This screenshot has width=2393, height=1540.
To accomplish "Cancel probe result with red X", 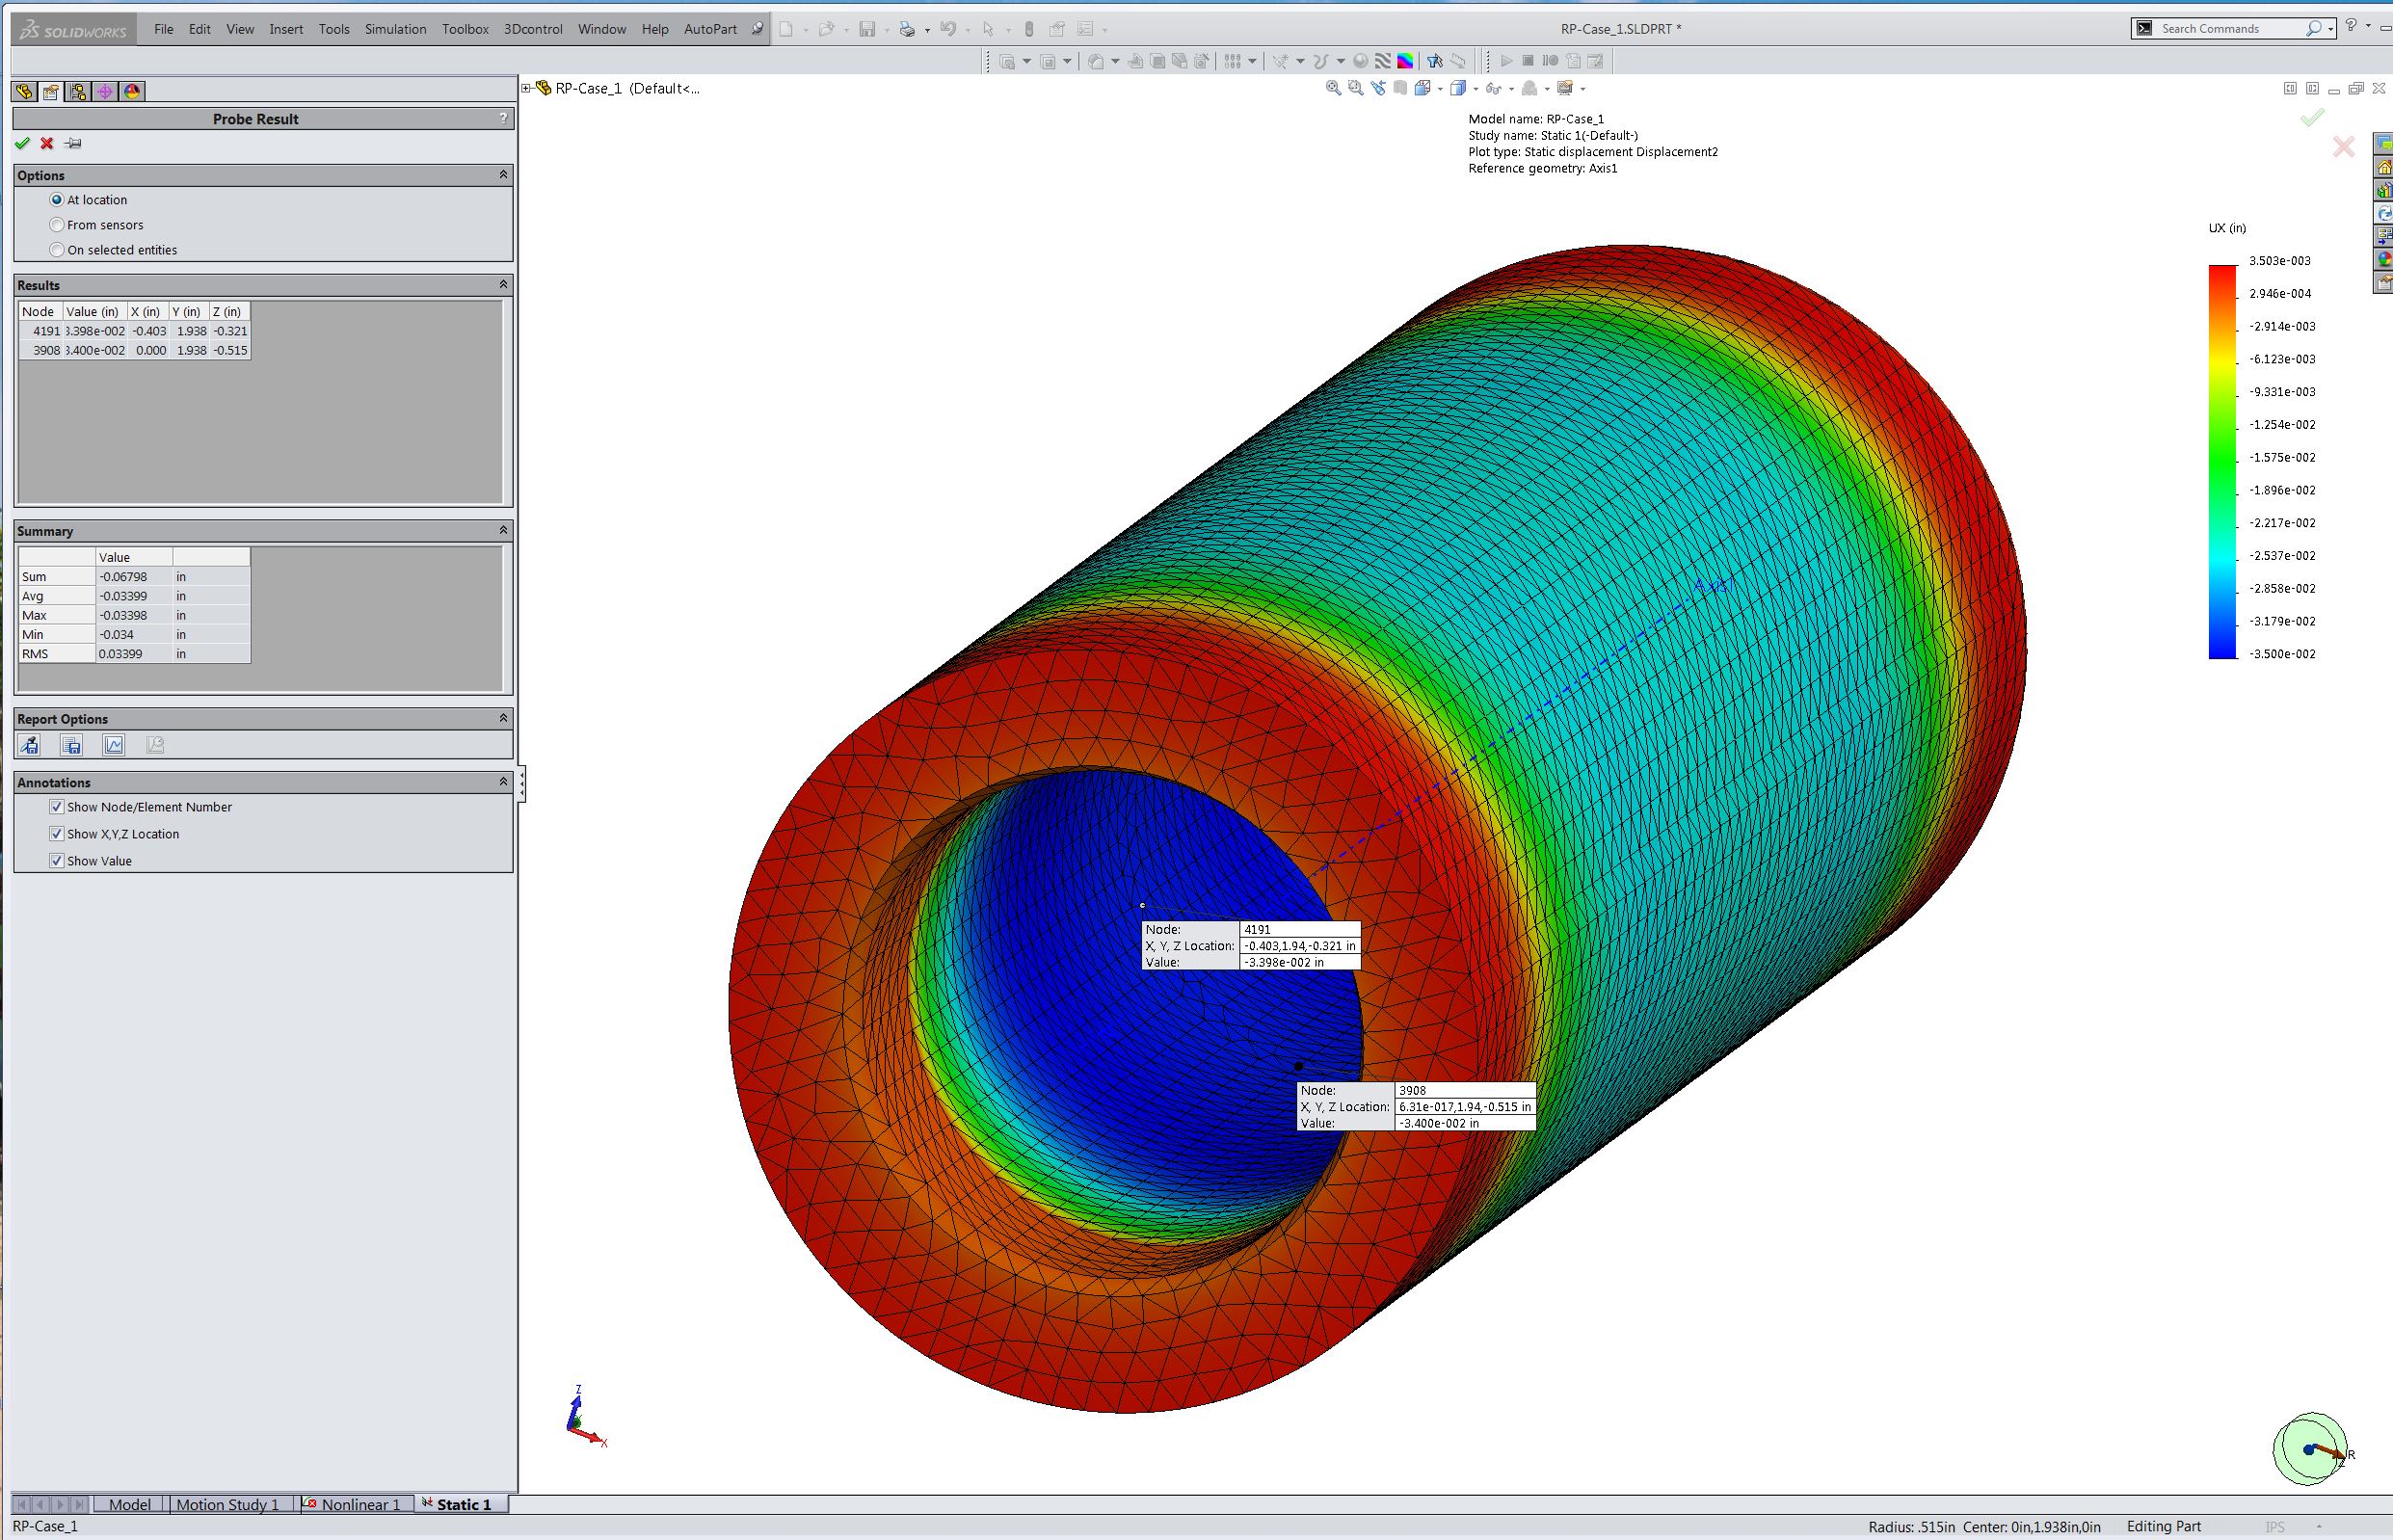I will click(x=47, y=144).
